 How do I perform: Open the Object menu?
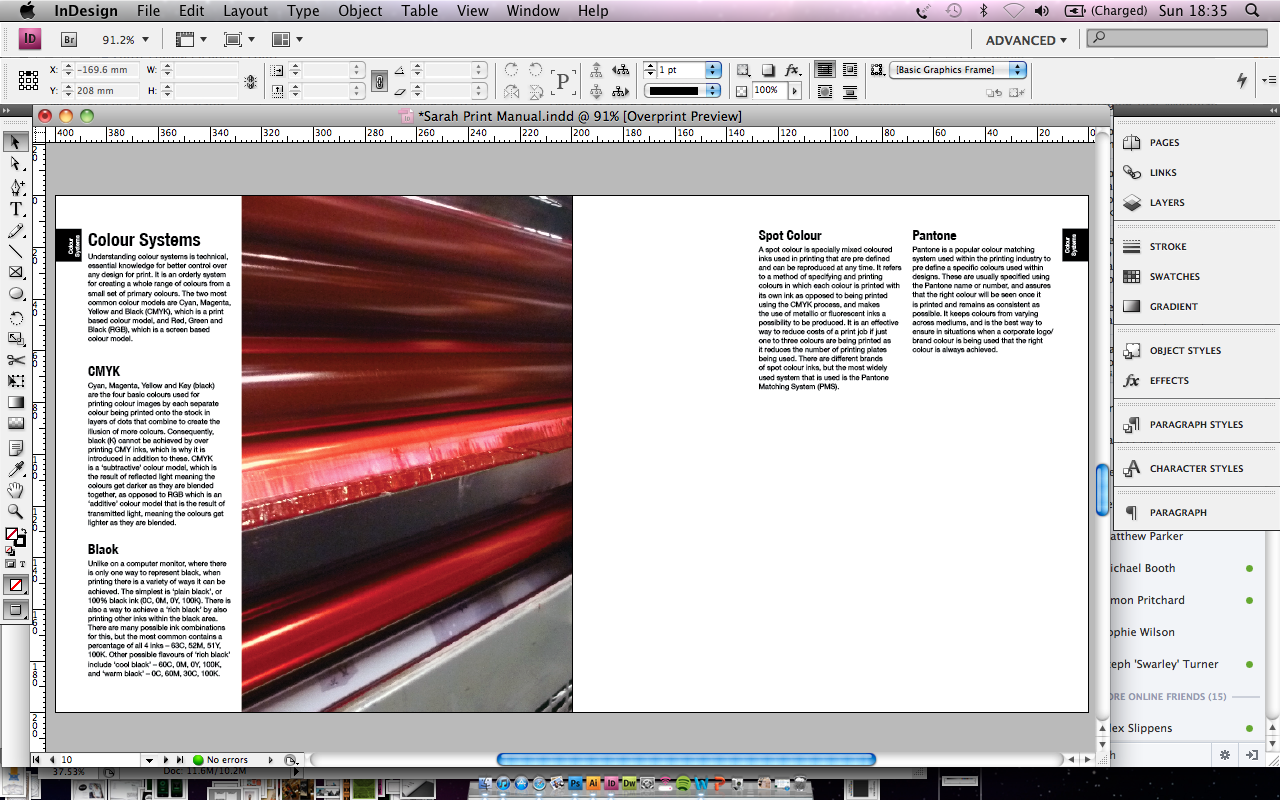click(x=360, y=11)
